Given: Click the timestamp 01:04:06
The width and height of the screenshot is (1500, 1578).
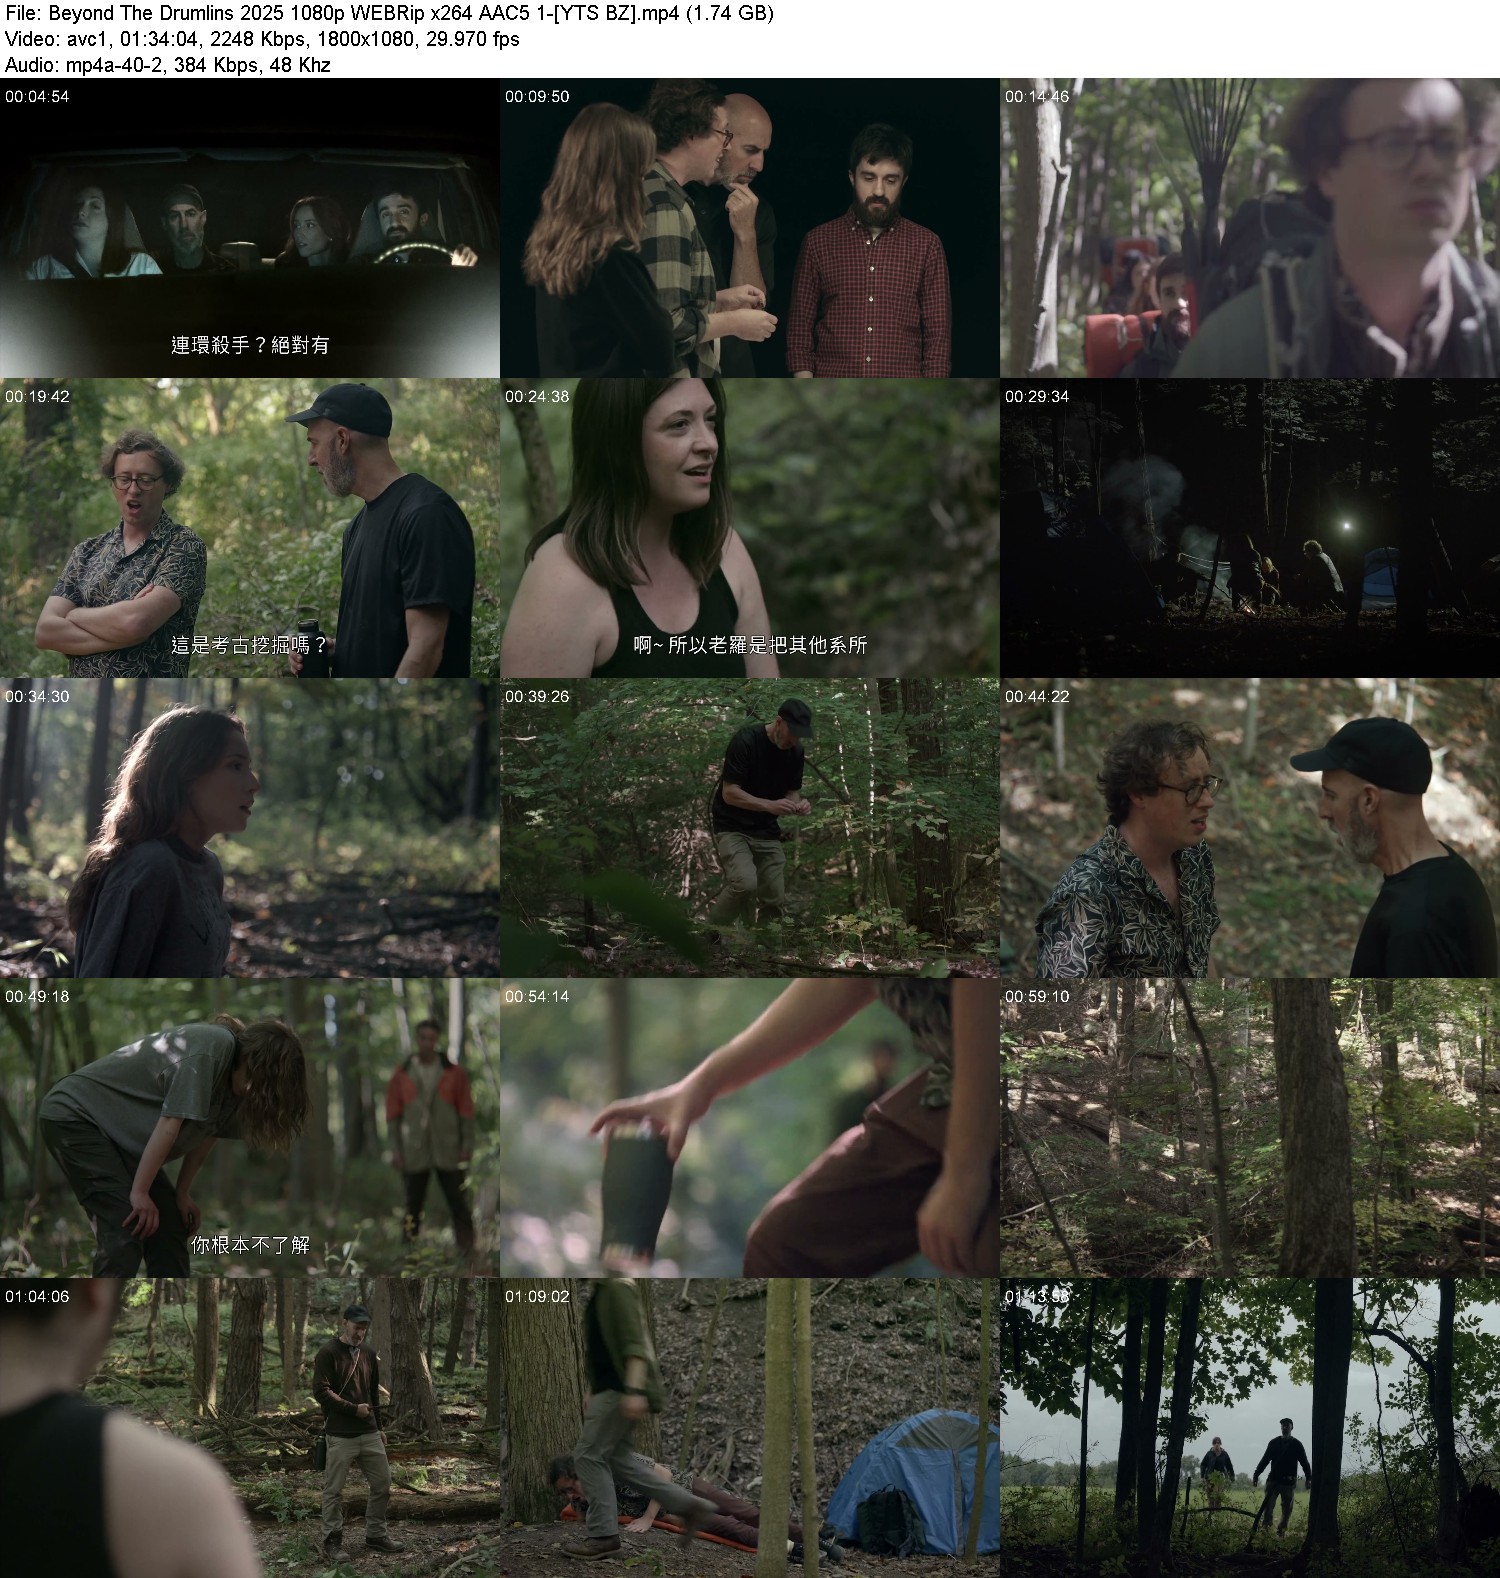Looking at the screenshot, I should click(x=37, y=1297).
